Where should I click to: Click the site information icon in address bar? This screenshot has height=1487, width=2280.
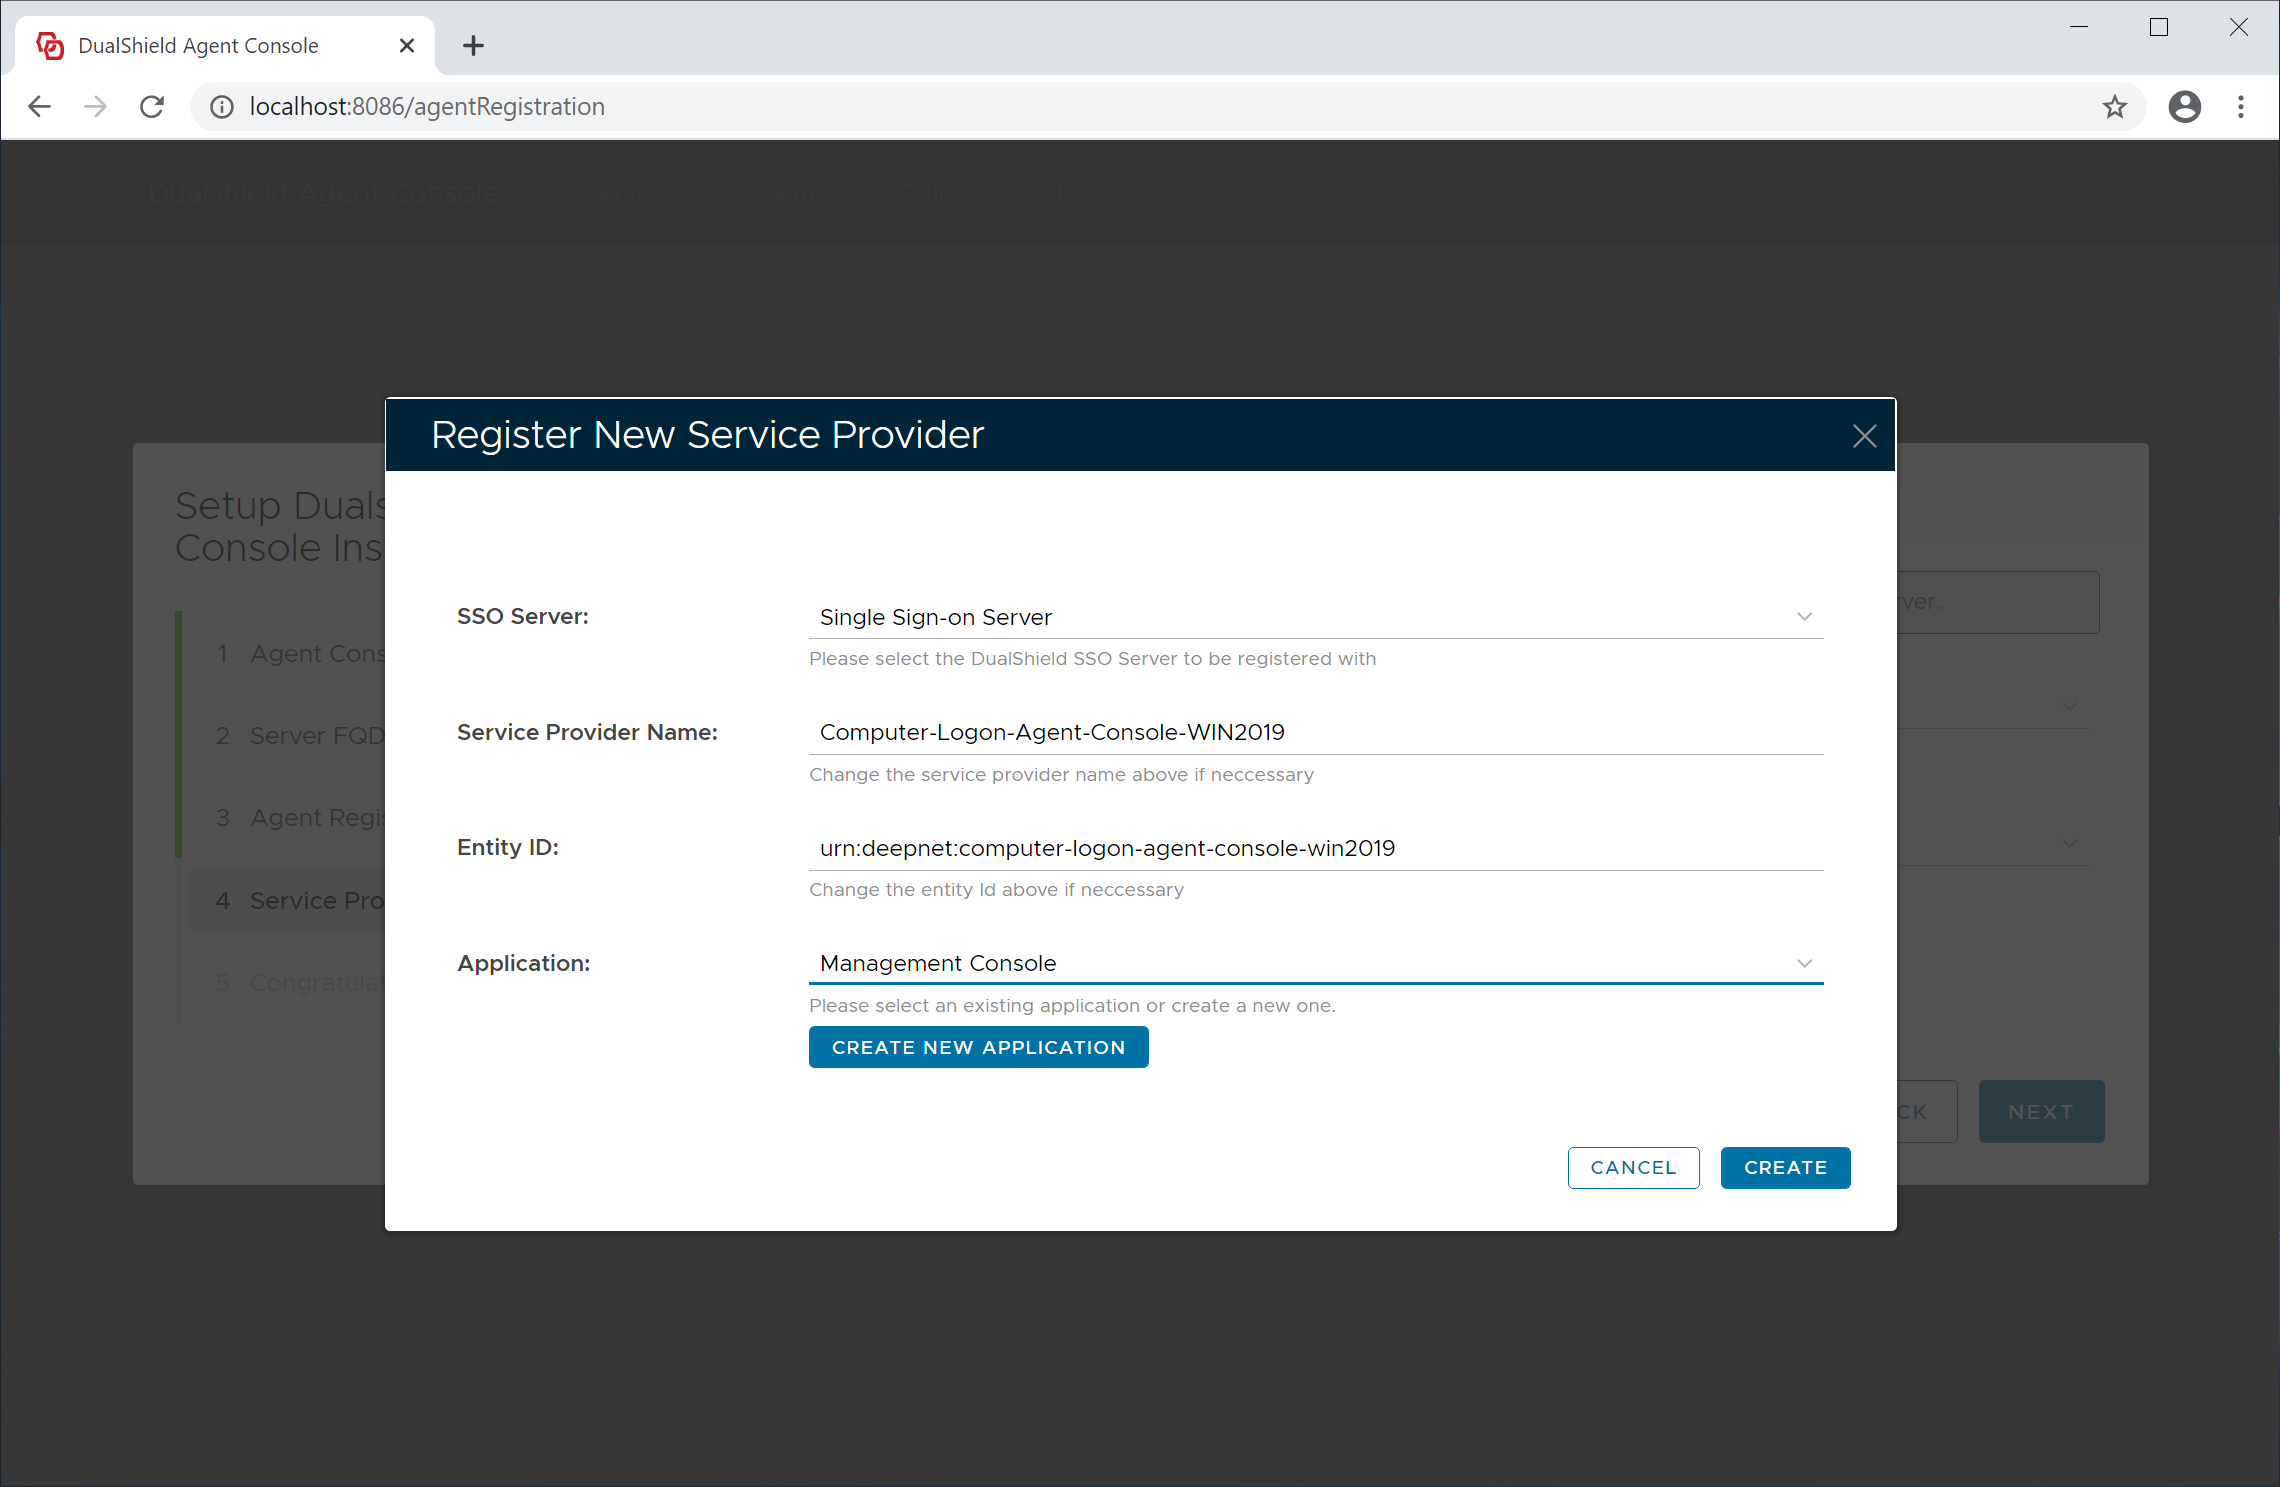click(222, 107)
